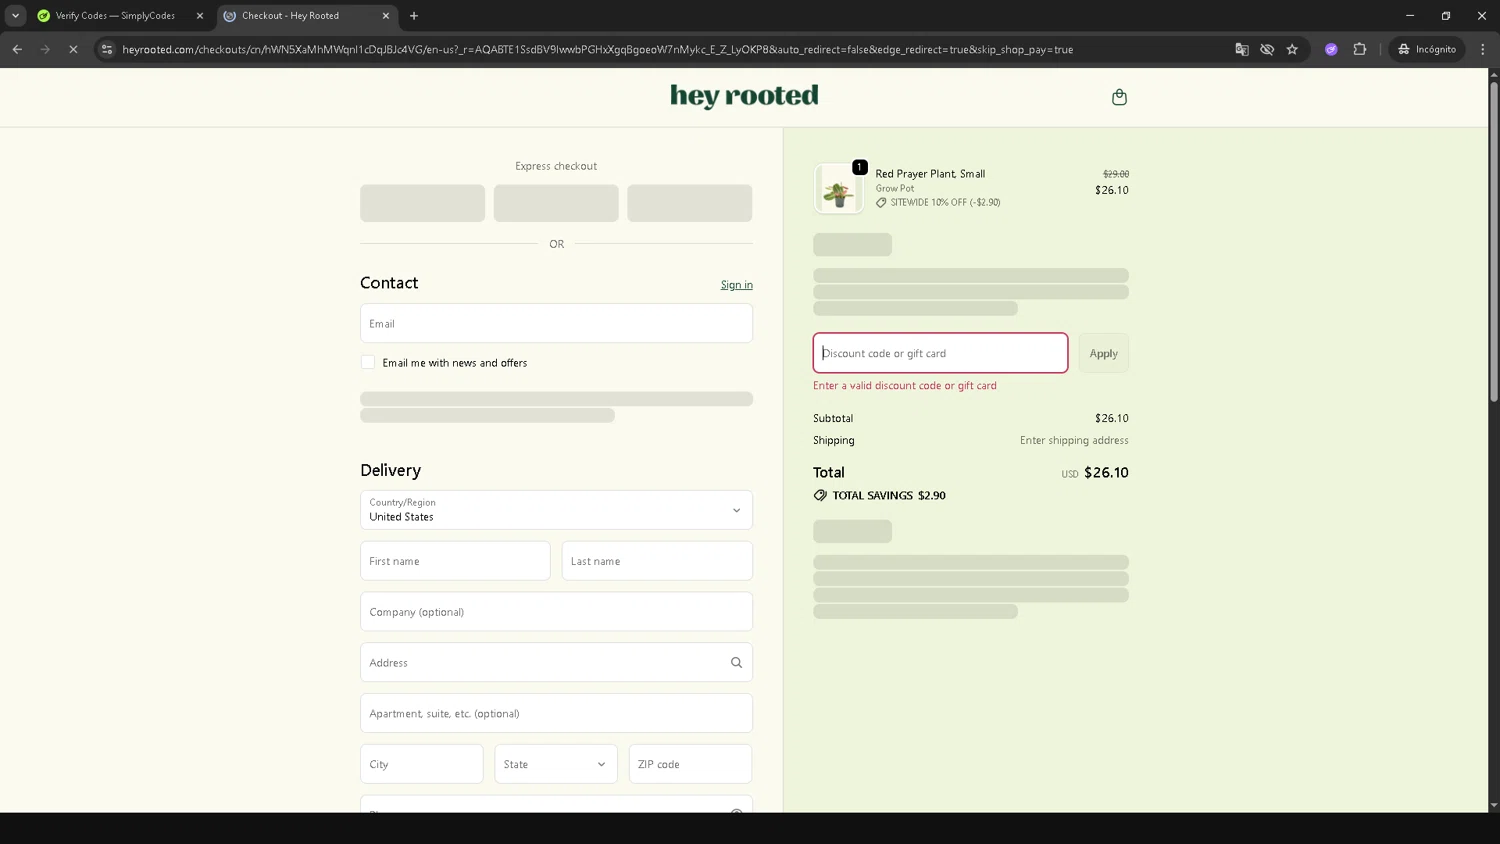Image resolution: width=1500 pixels, height=844 pixels.
Task: Click the struck-through $29.00 price
Action: point(1116,174)
